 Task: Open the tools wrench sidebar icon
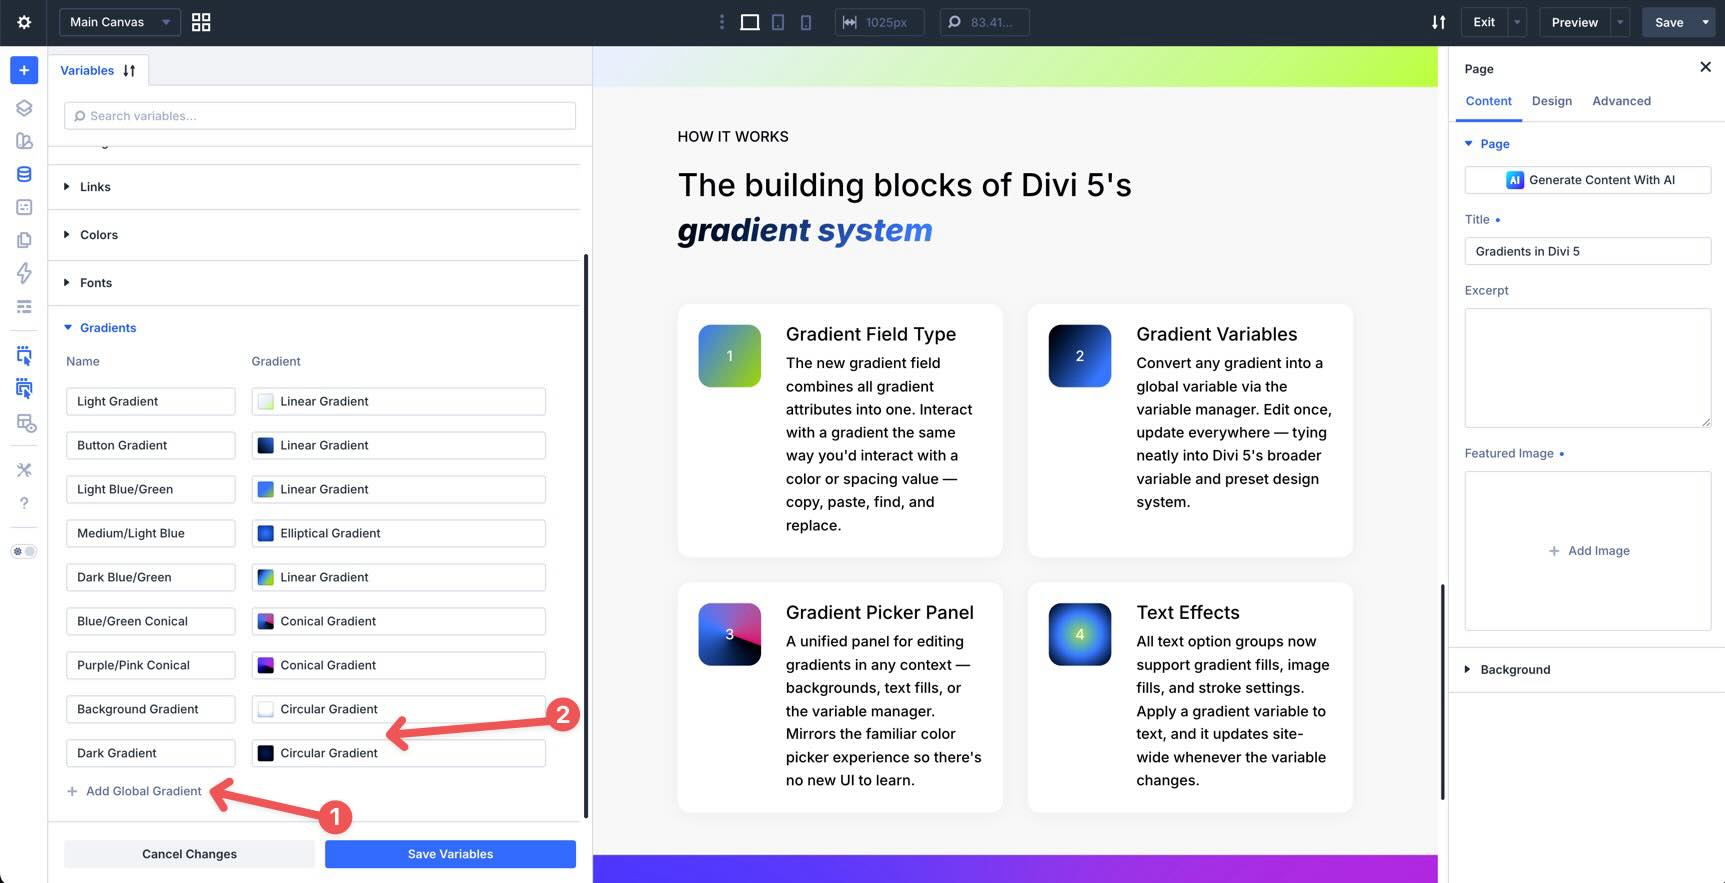[x=24, y=470]
